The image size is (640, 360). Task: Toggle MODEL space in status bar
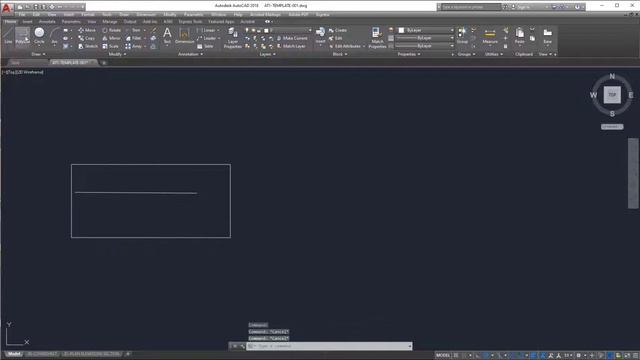tap(443, 356)
